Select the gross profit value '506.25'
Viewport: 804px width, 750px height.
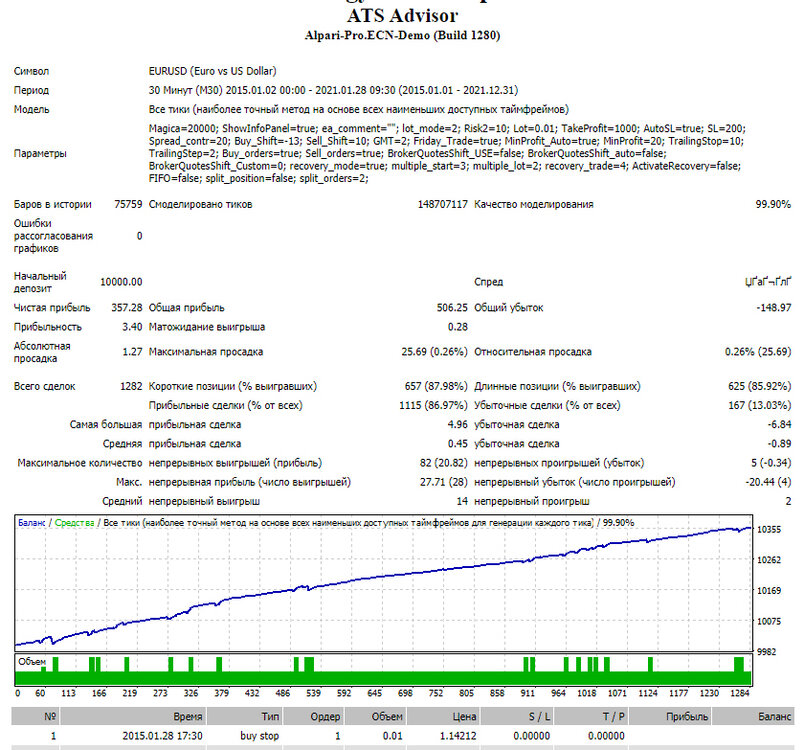point(452,308)
